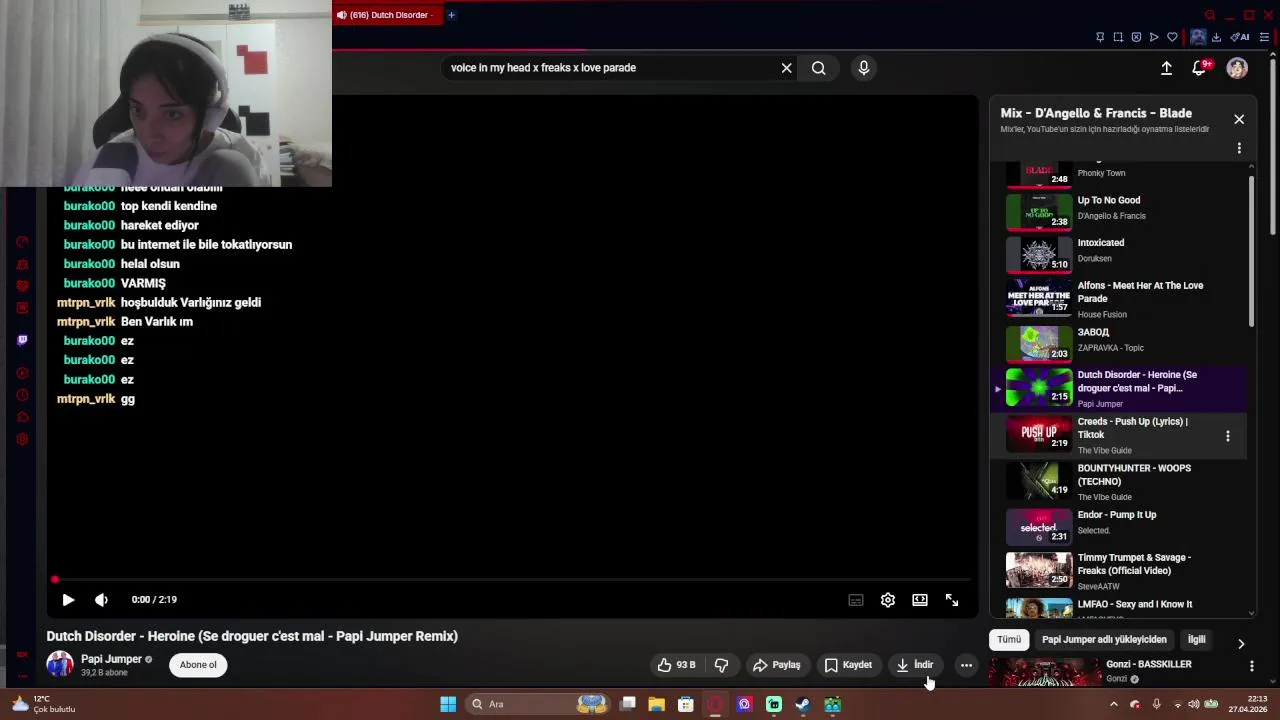
Task: Open the browser AI assistant button
Action: 1240,37
